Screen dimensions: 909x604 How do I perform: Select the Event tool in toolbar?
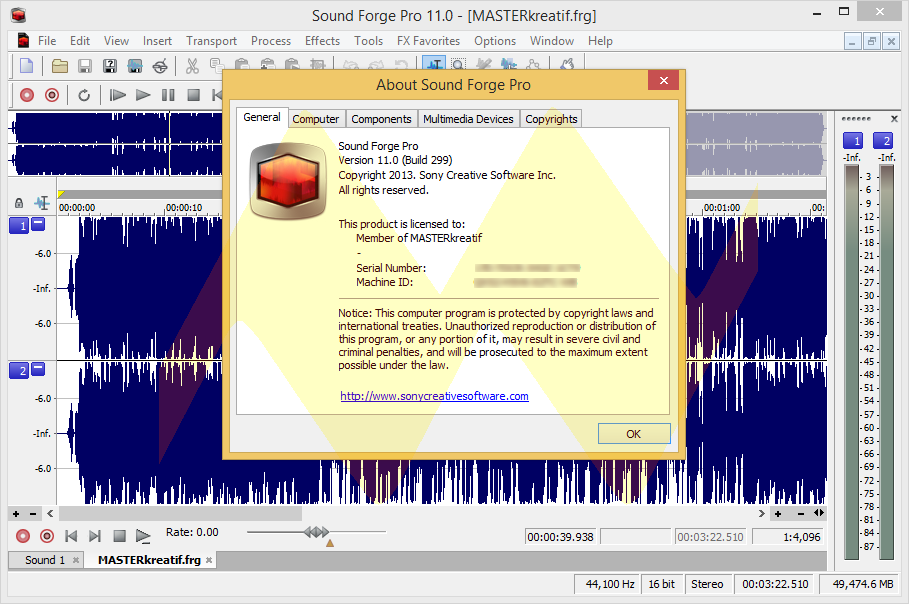508,64
